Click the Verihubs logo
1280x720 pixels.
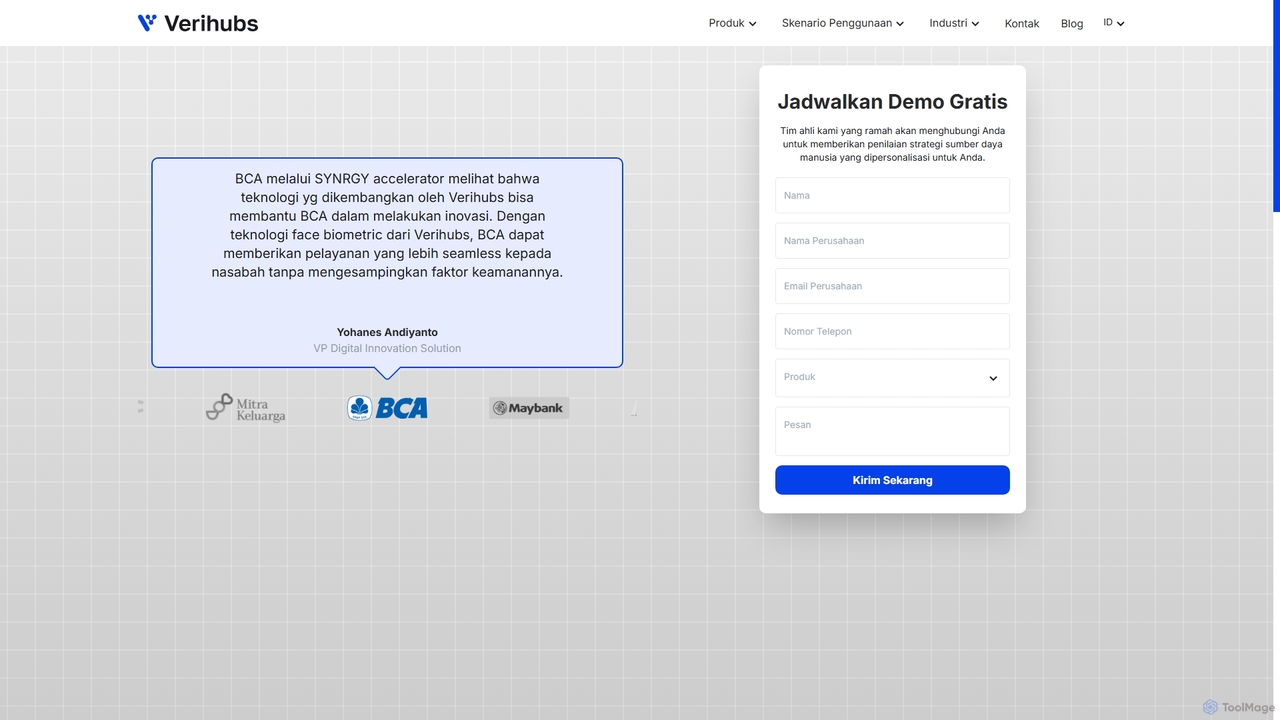197,23
